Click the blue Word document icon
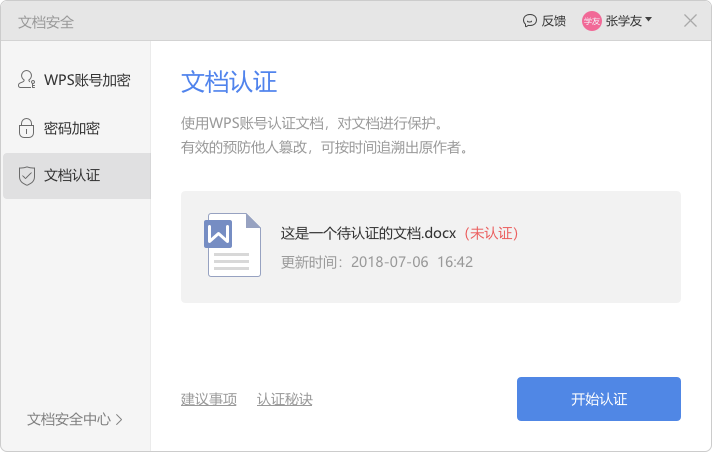This screenshot has width=712, height=452. click(233, 245)
